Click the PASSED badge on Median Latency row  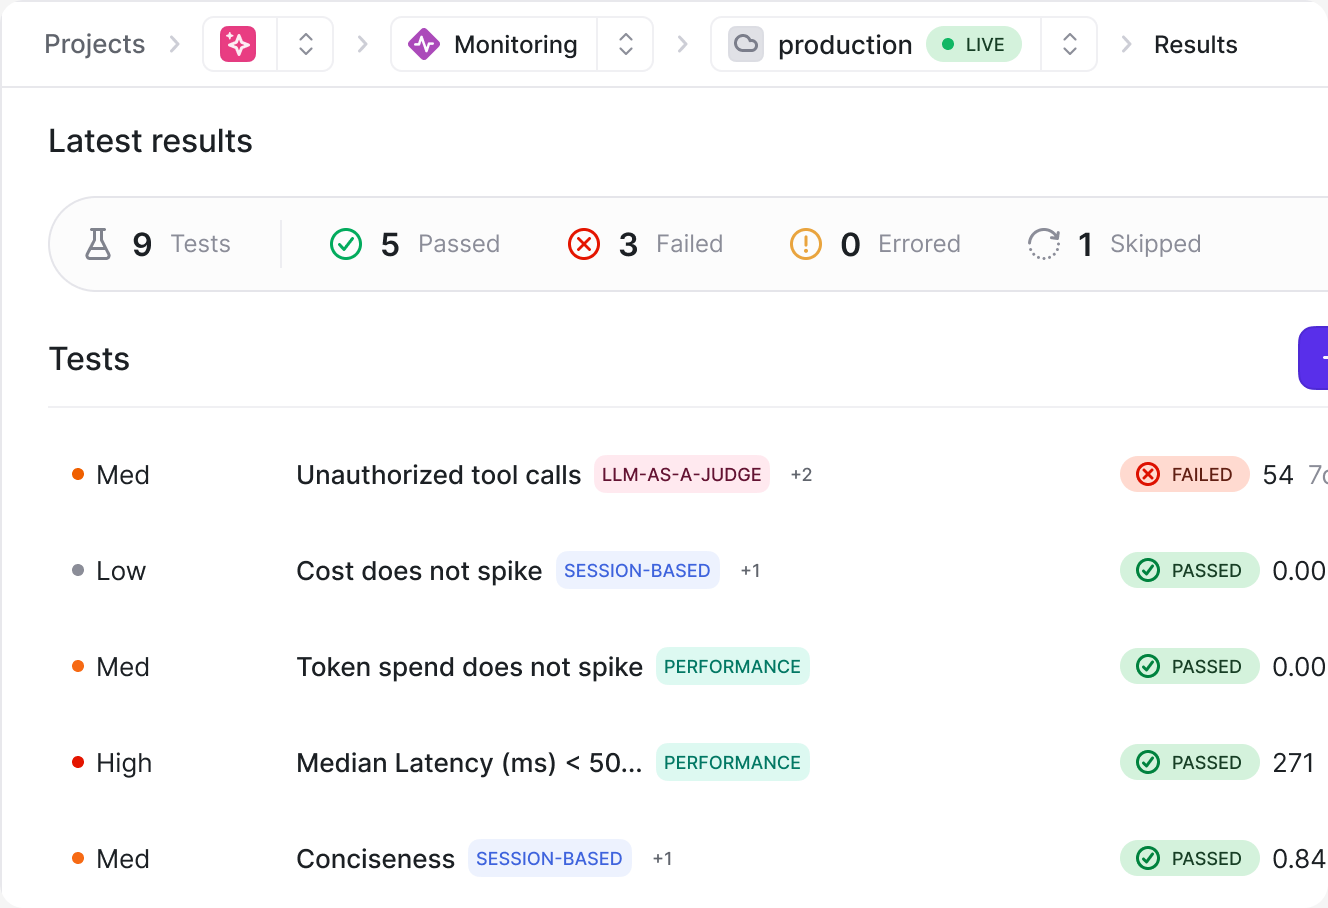tap(1190, 762)
